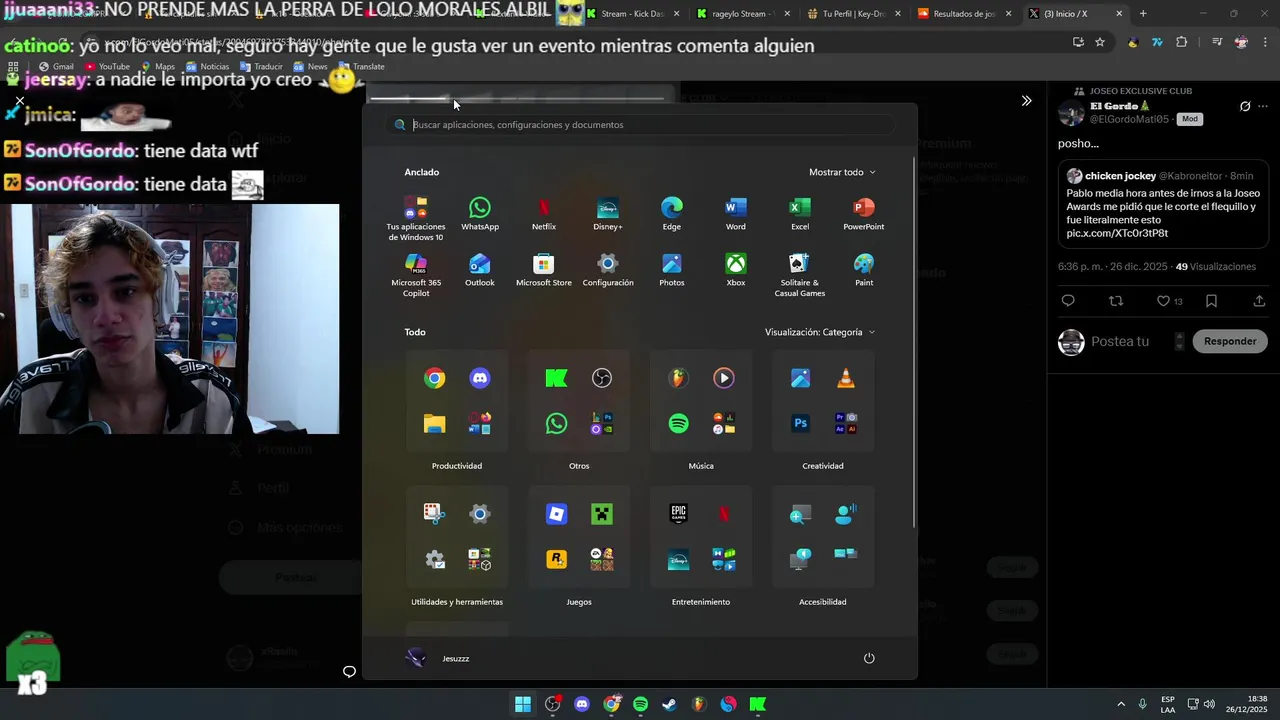The image size is (1280, 720).
Task: Open the Snipping Tool in Utilidades y herramientas
Action: click(435, 514)
